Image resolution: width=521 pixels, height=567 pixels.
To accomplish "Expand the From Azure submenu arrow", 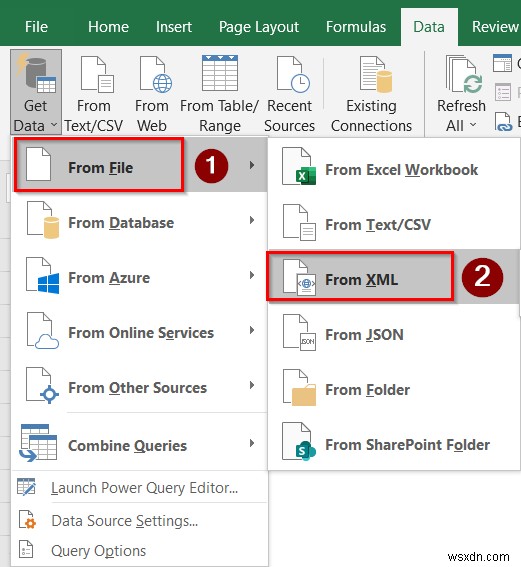I will point(252,275).
